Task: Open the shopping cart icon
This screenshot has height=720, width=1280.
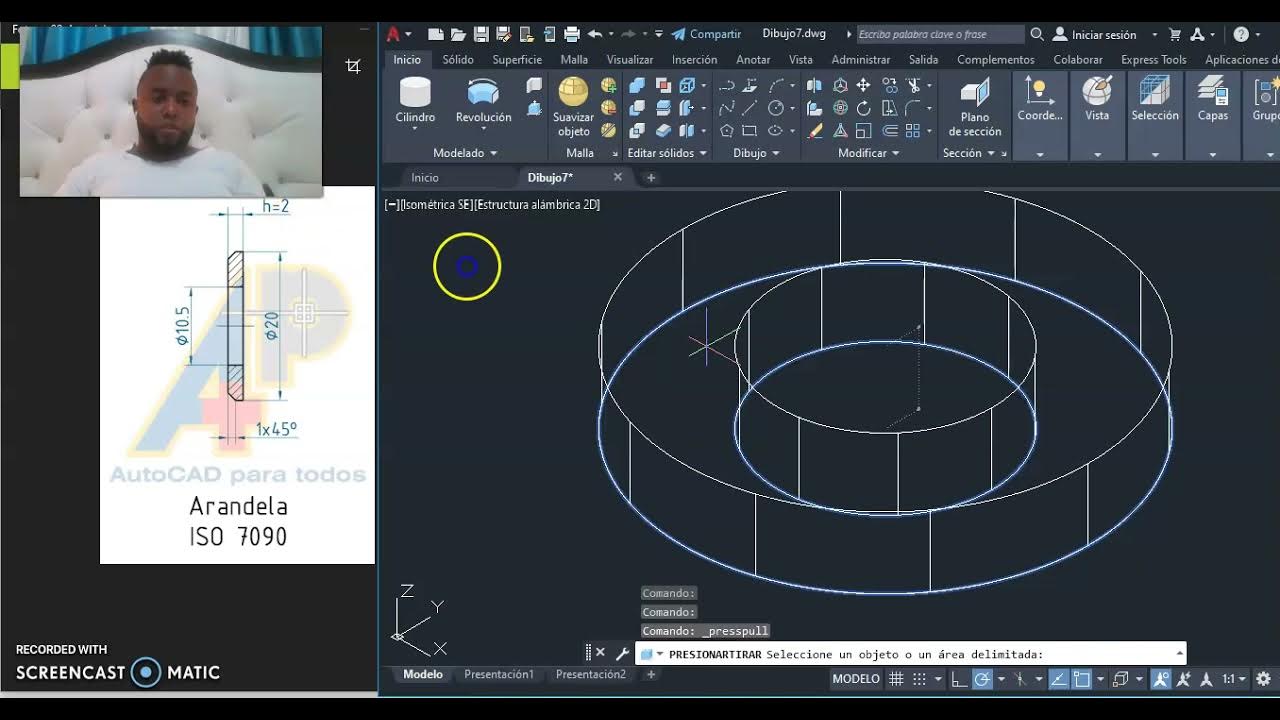Action: [x=1175, y=34]
